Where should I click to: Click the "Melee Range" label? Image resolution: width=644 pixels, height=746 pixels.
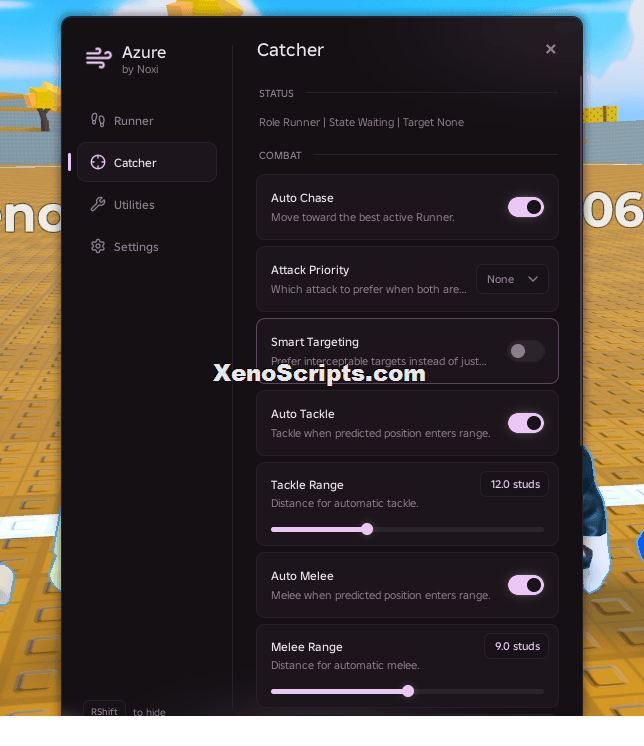[x=307, y=647]
